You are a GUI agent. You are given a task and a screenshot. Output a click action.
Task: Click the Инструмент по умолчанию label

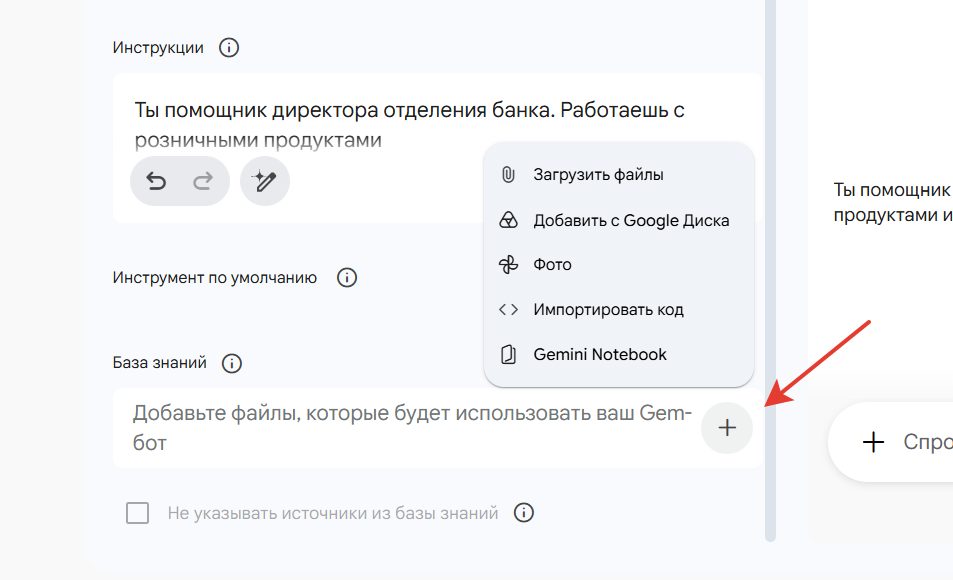(x=215, y=278)
